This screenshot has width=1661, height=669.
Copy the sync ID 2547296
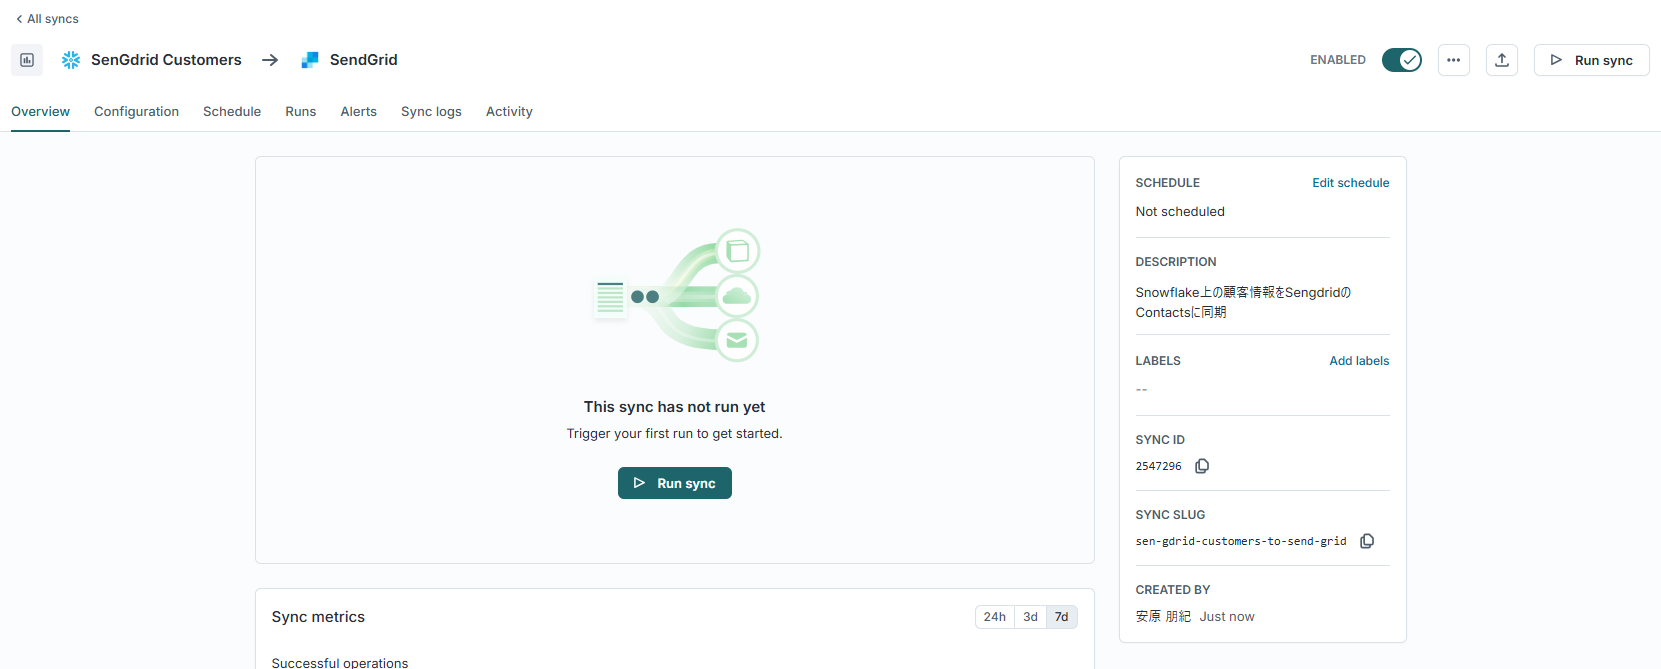(x=1202, y=466)
